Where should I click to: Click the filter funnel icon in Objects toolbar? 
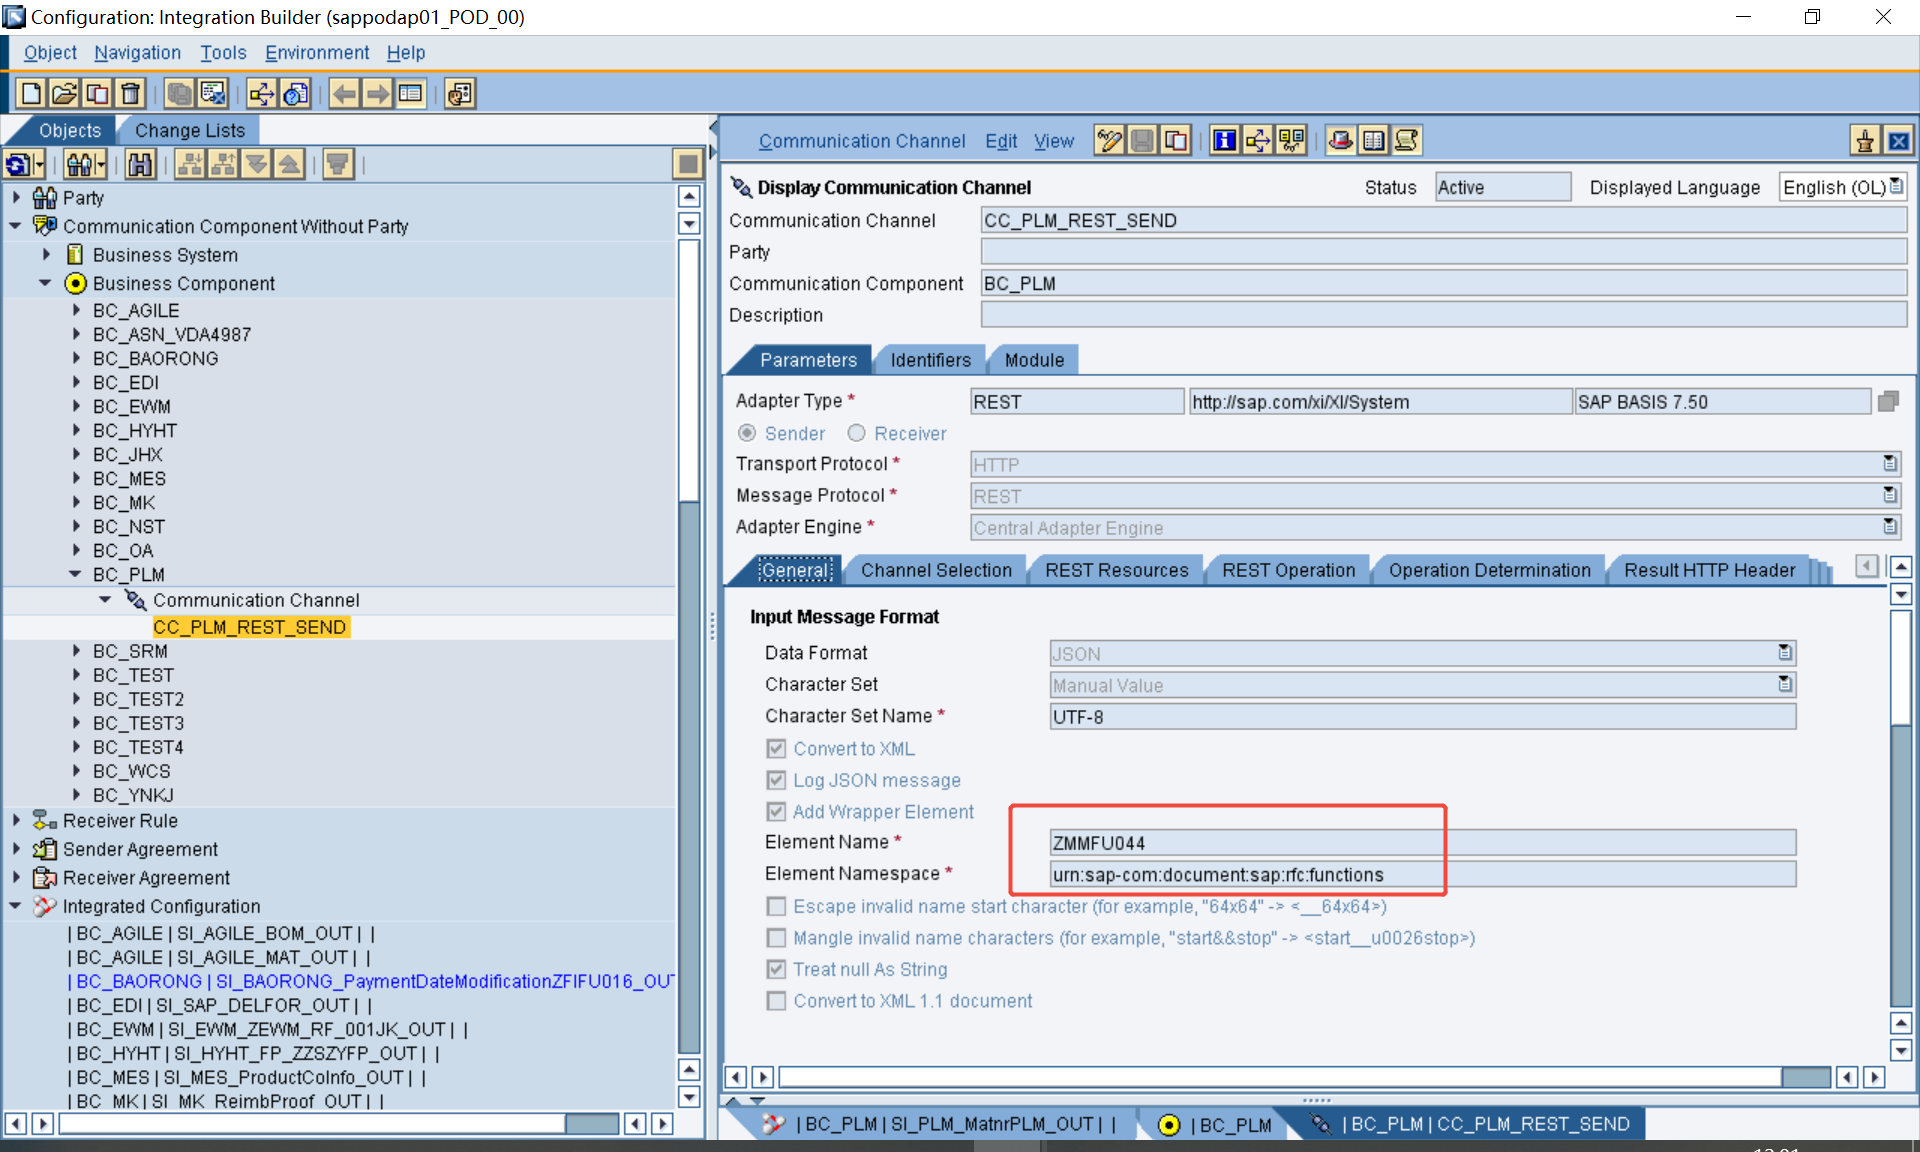click(338, 164)
